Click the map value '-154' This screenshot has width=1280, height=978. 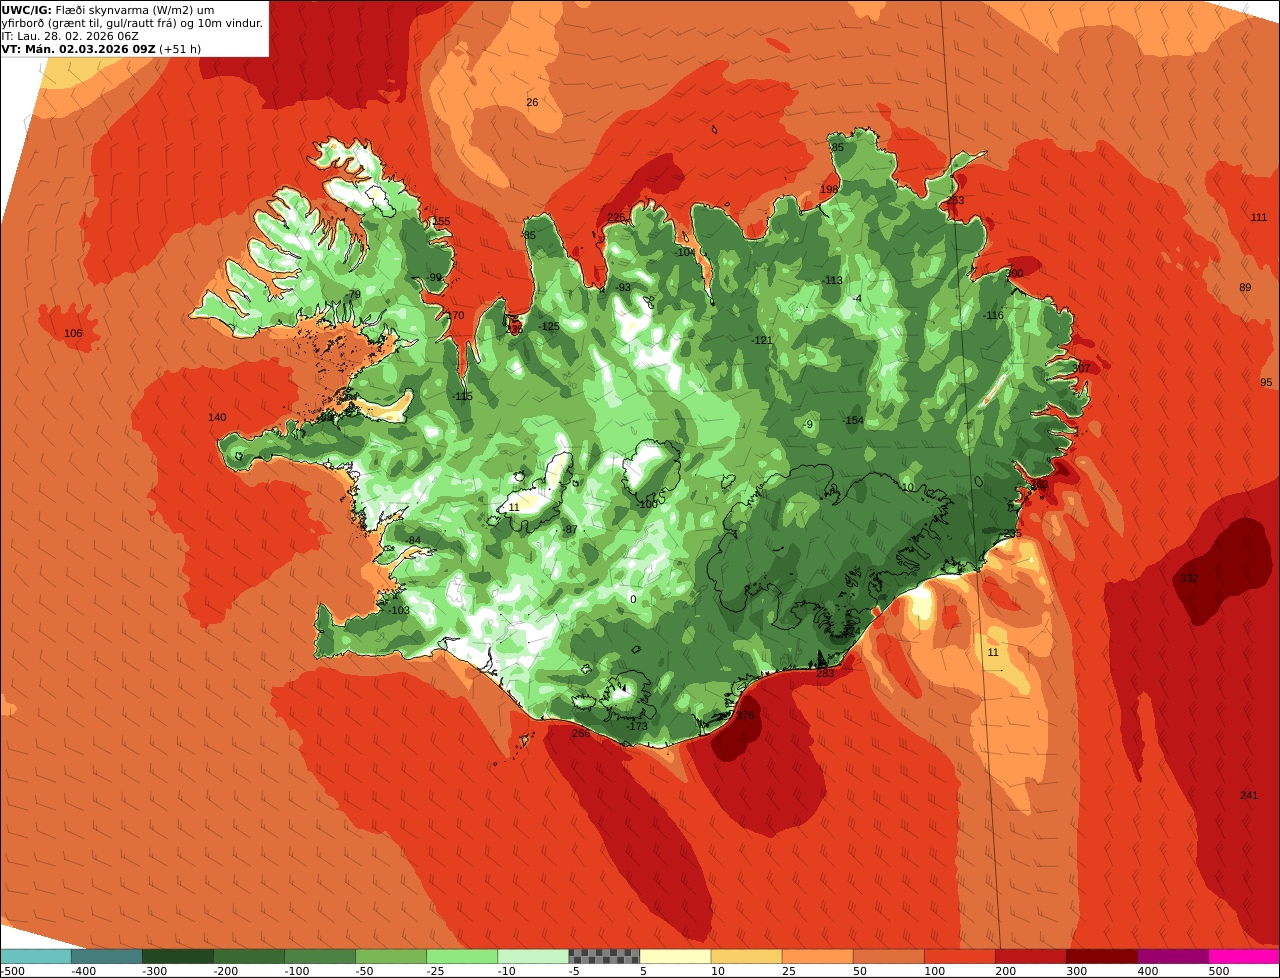(x=853, y=421)
